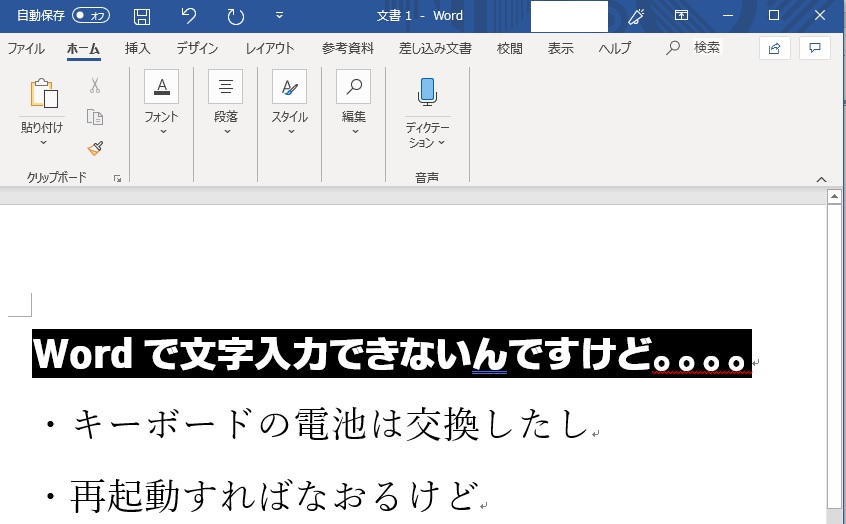Expand the フォント dropdown arrow
The width and height of the screenshot is (846, 524).
[163, 131]
